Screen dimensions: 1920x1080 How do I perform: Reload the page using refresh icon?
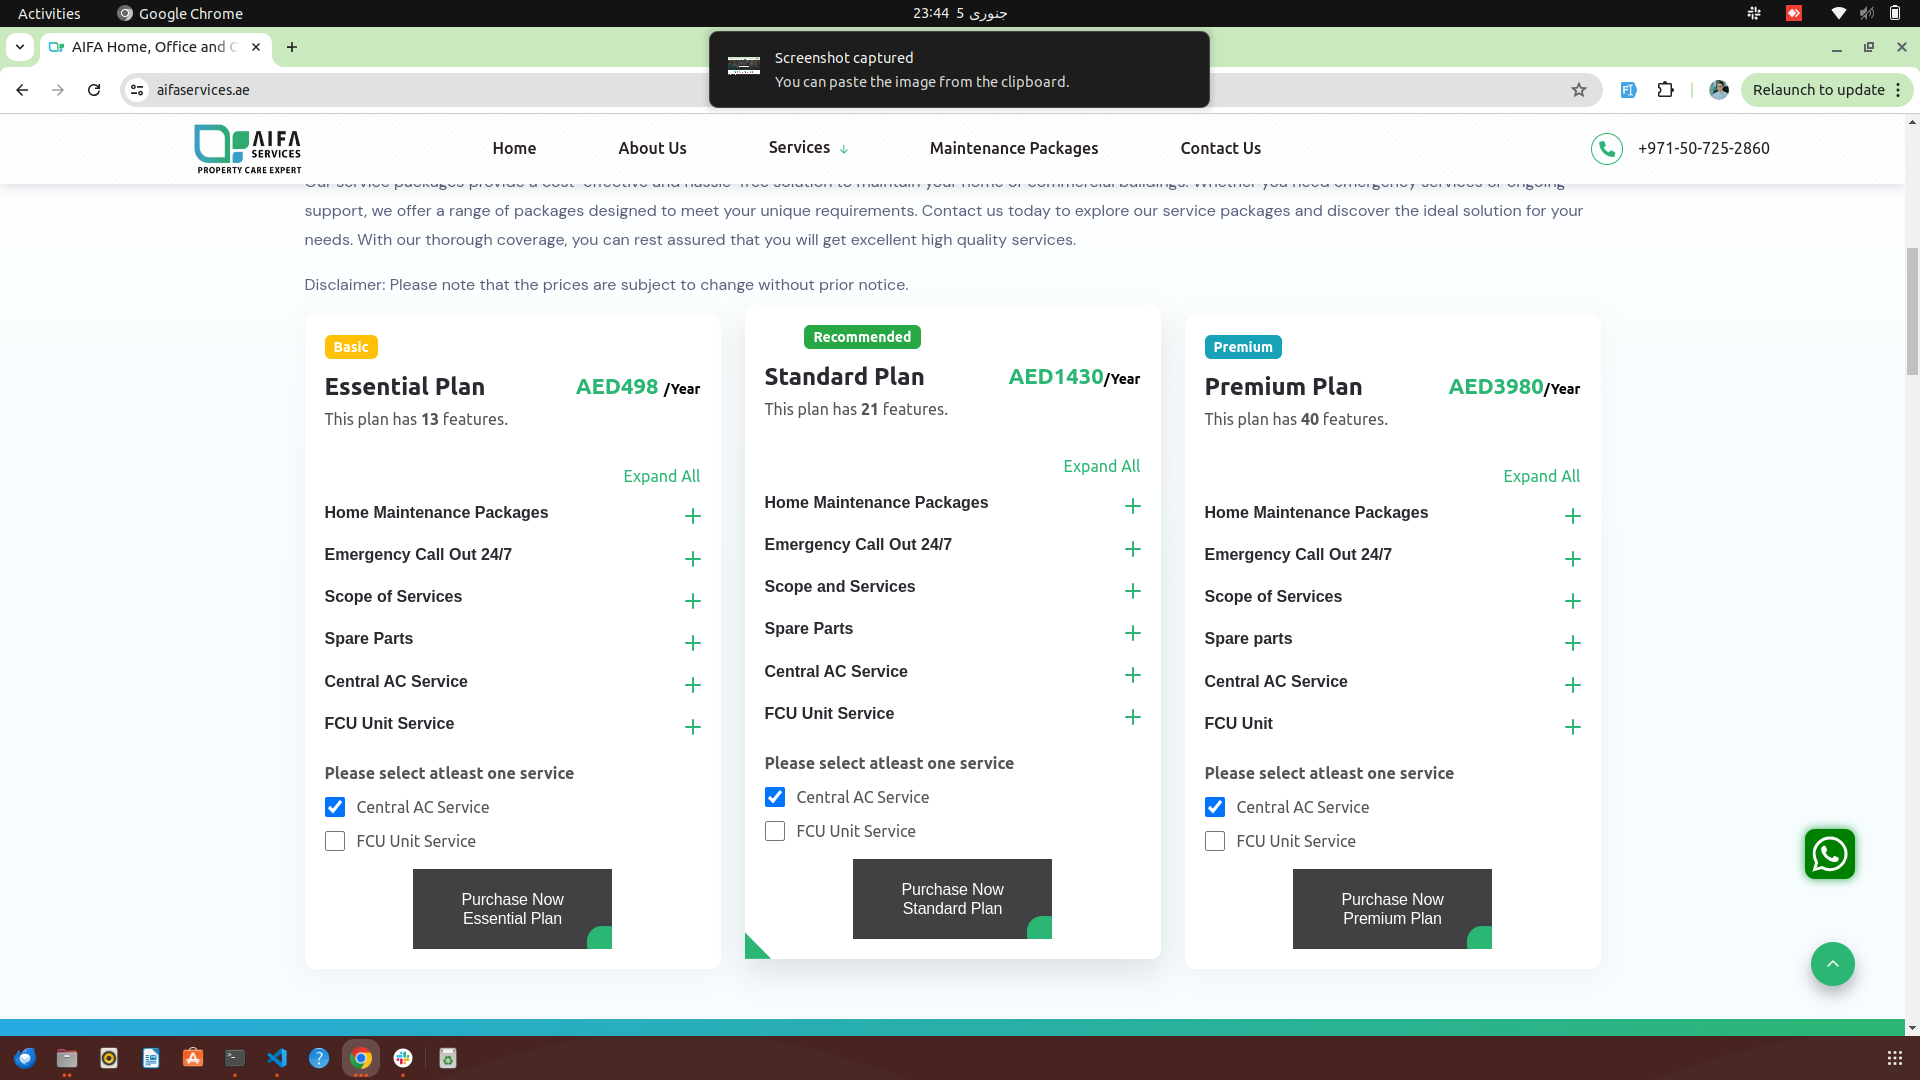[94, 90]
